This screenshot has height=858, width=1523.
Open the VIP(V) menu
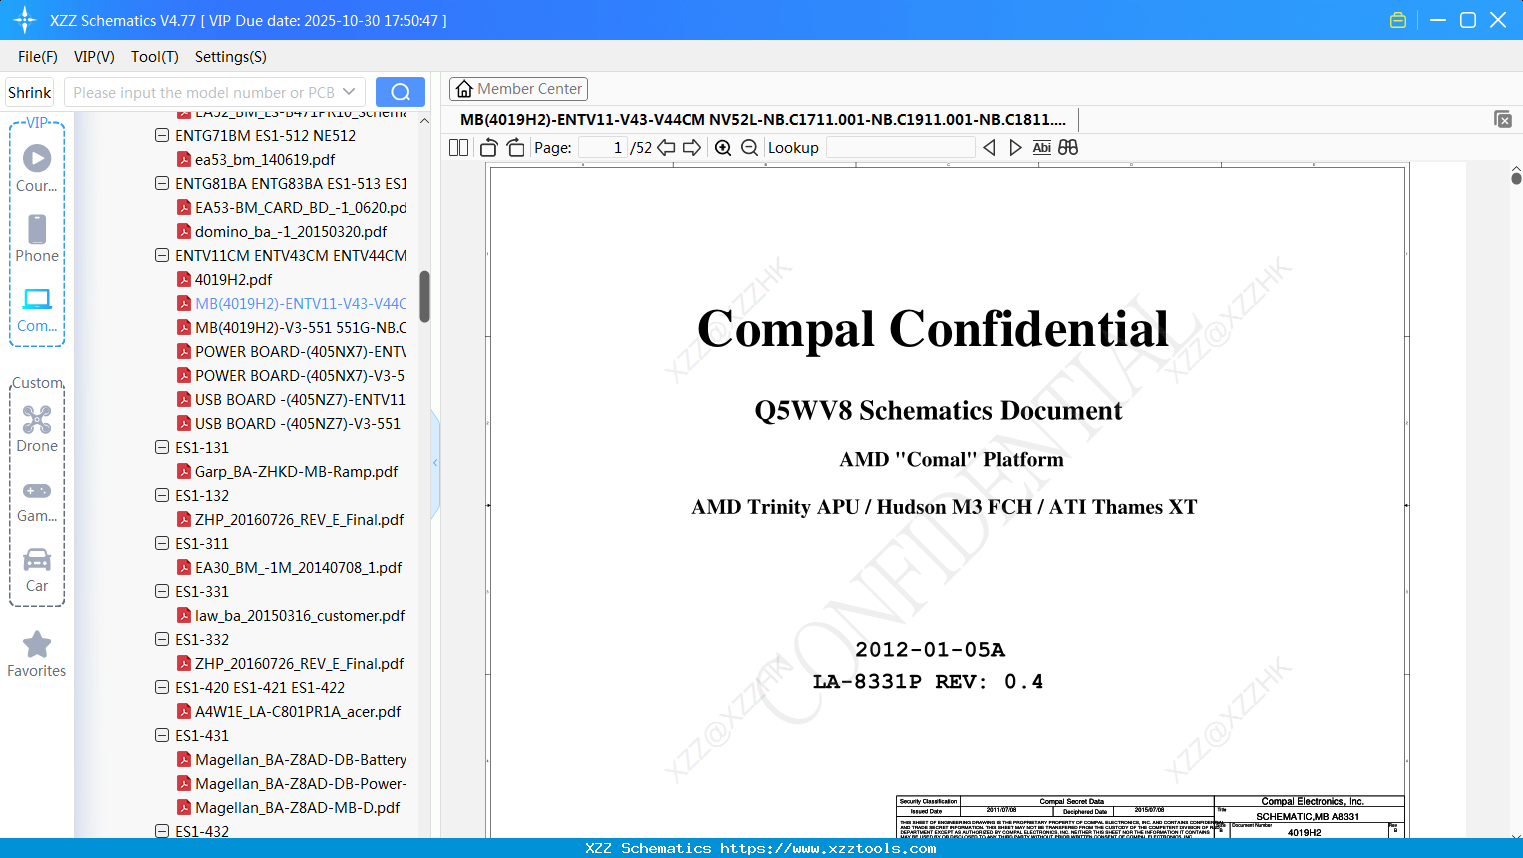pos(94,57)
